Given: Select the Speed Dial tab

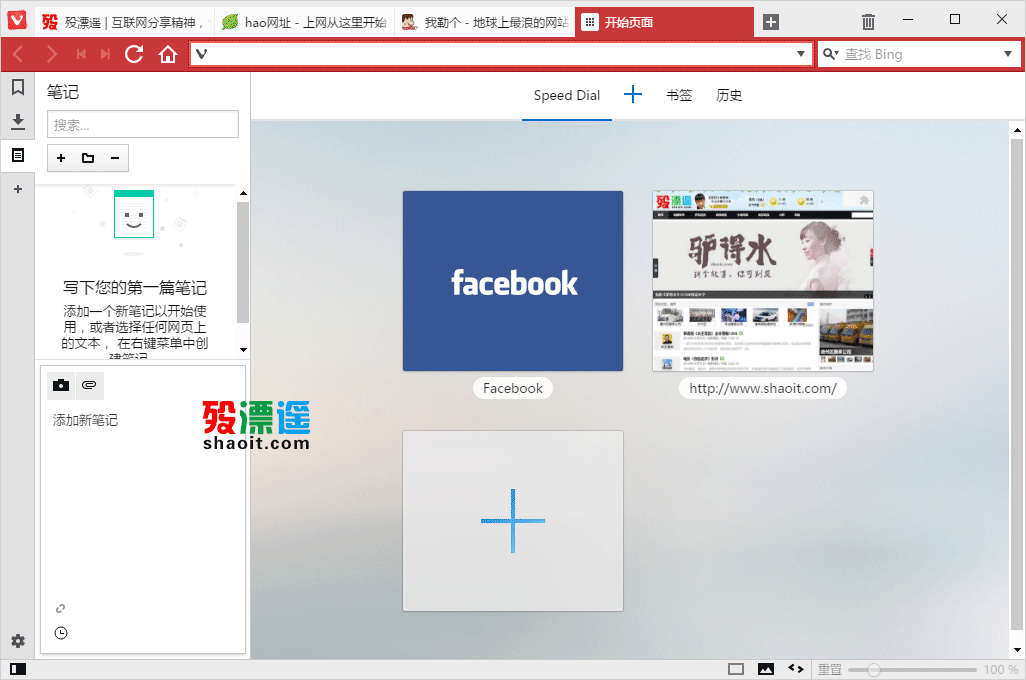Looking at the screenshot, I should pos(567,96).
